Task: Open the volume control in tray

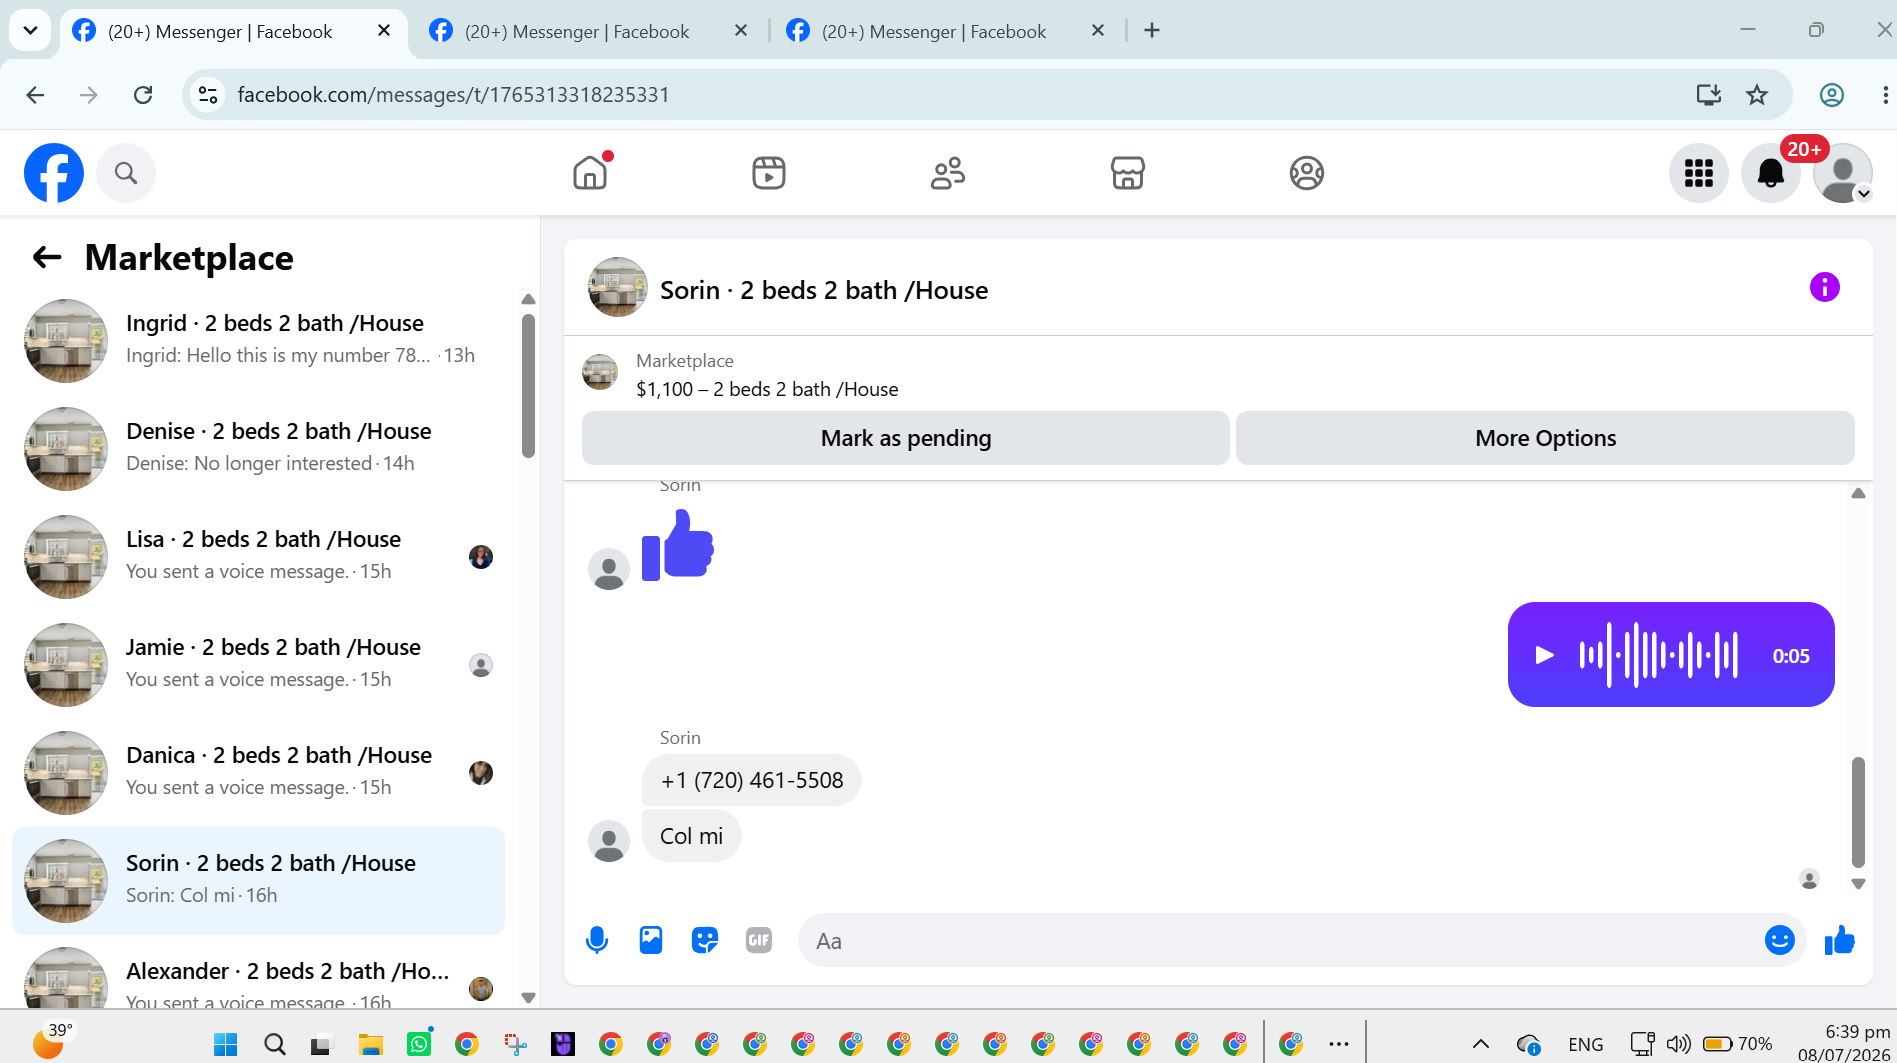Action: pyautogui.click(x=1679, y=1044)
